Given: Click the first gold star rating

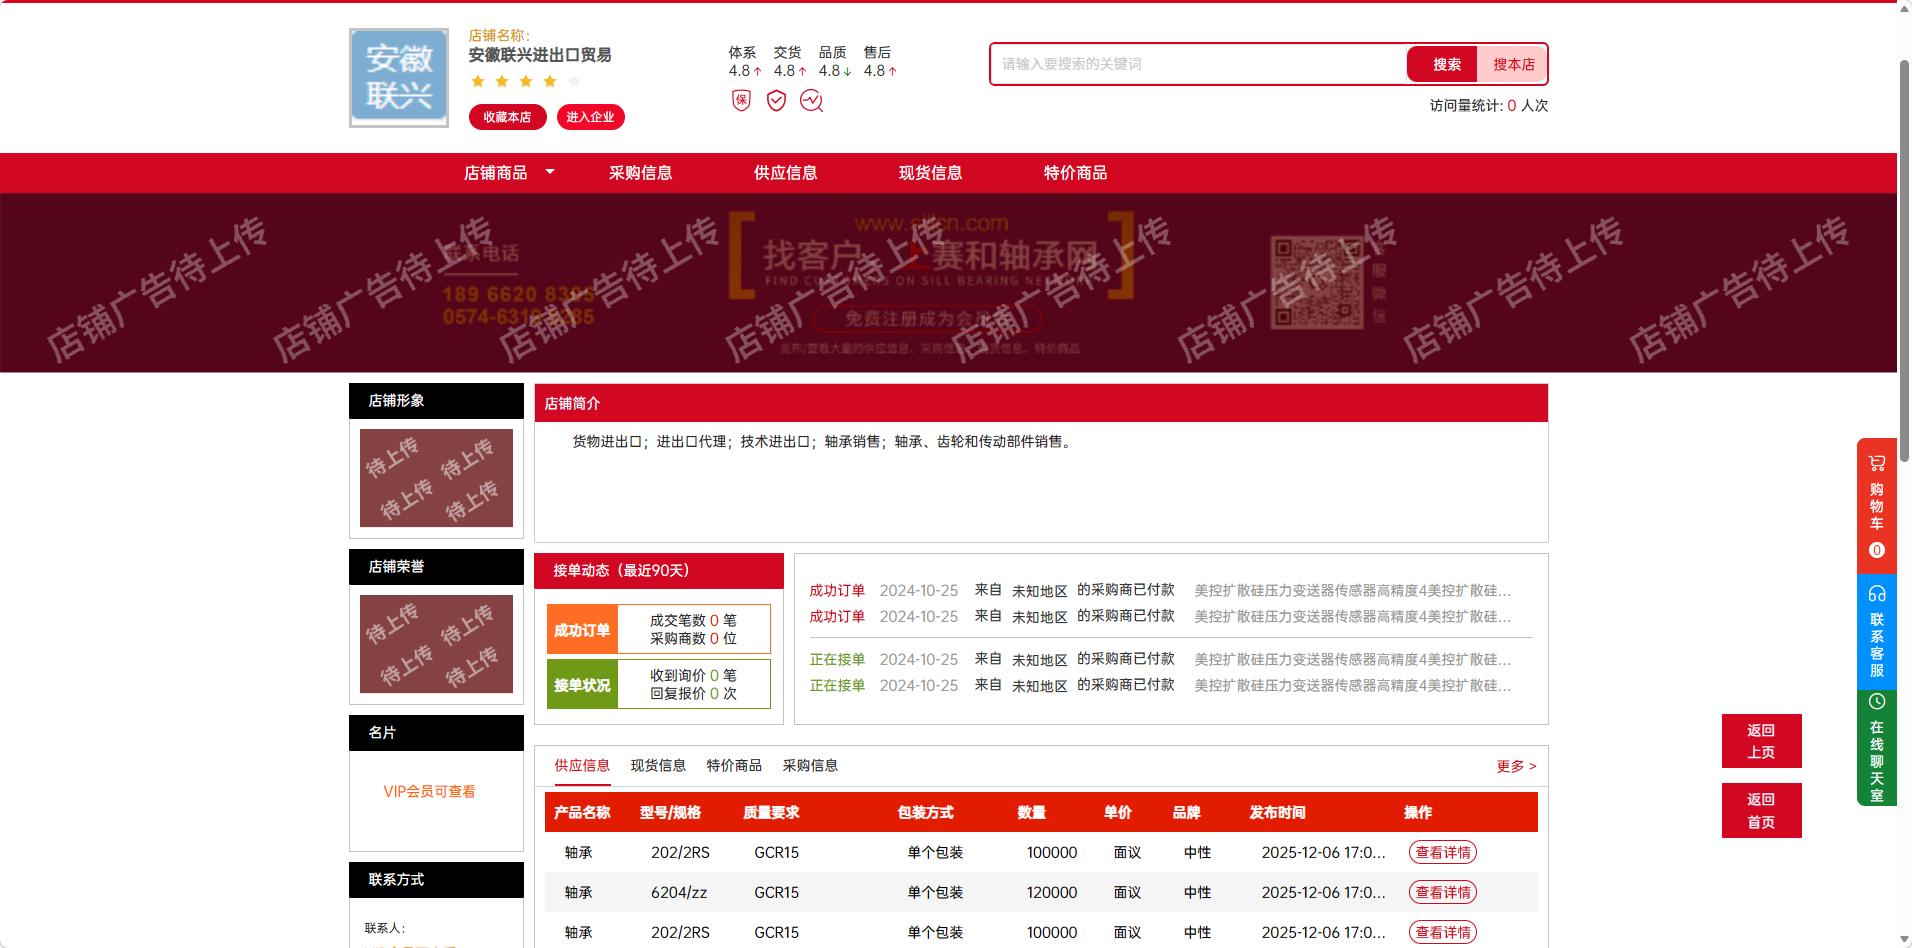Looking at the screenshot, I should click(478, 81).
